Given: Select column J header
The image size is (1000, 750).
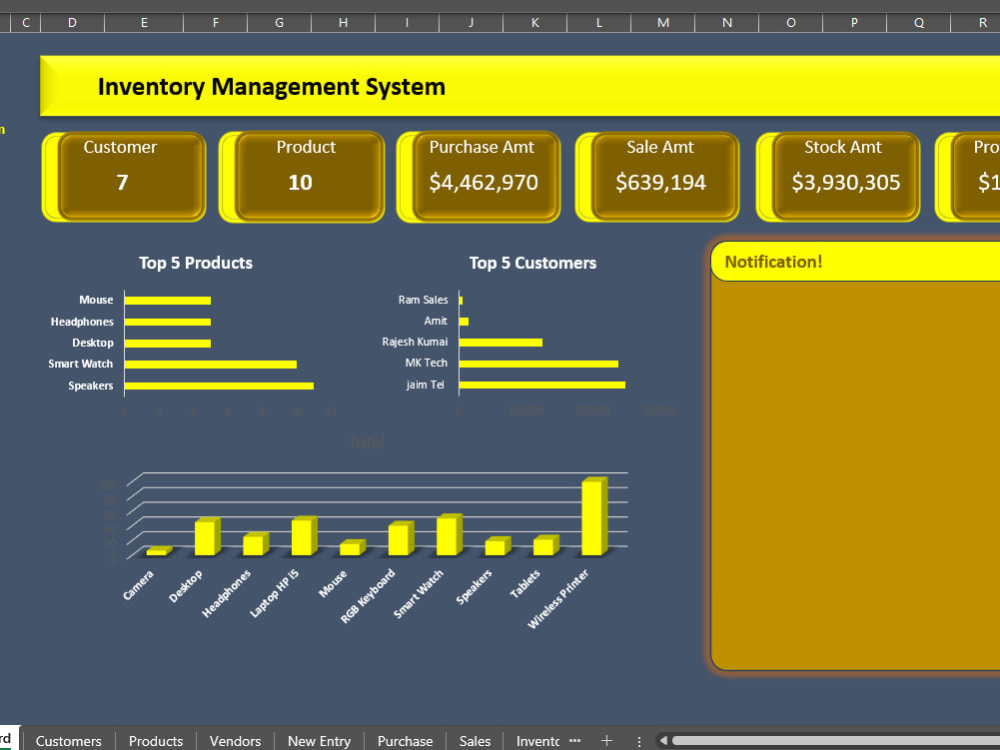Looking at the screenshot, I should click(471, 22).
